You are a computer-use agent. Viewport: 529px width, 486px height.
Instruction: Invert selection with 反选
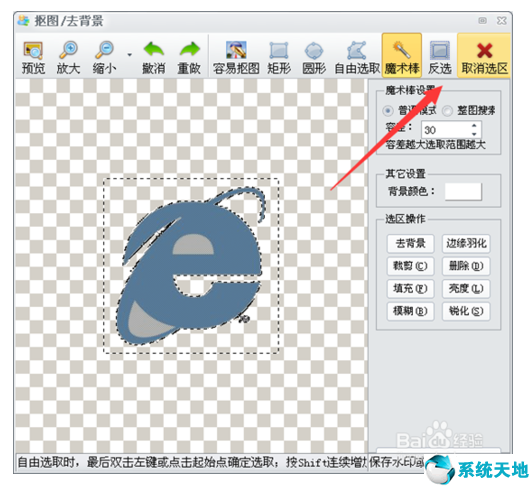point(440,57)
